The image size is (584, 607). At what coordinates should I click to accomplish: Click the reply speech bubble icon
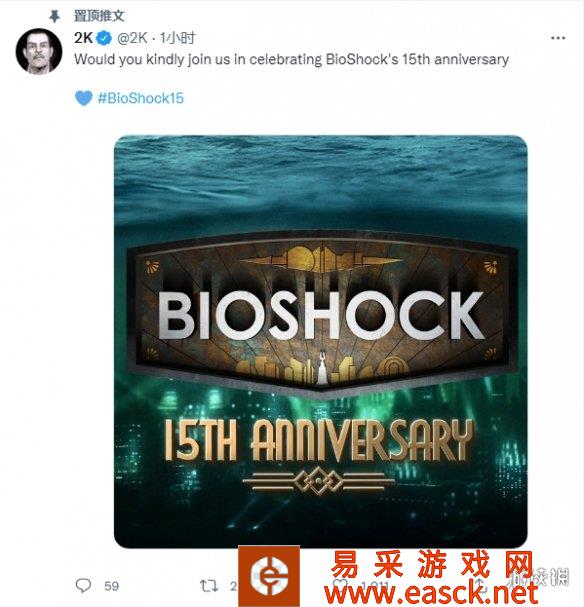(x=83, y=586)
